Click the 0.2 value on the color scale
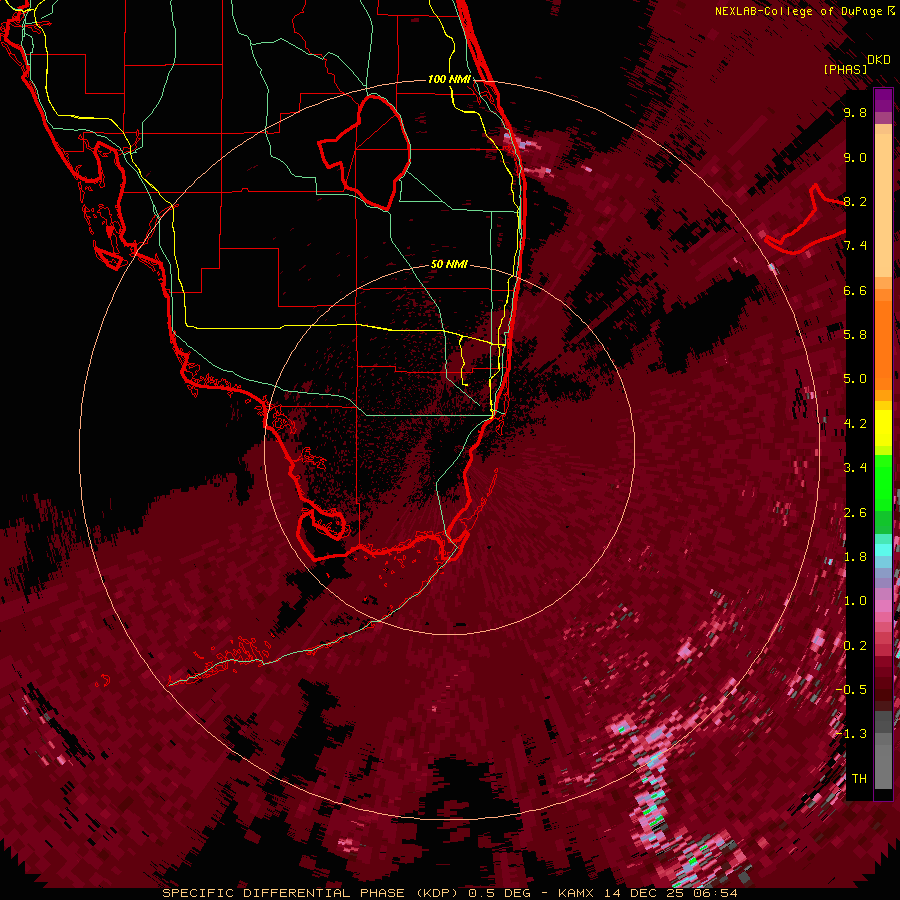The height and width of the screenshot is (900, 900). pos(855,646)
